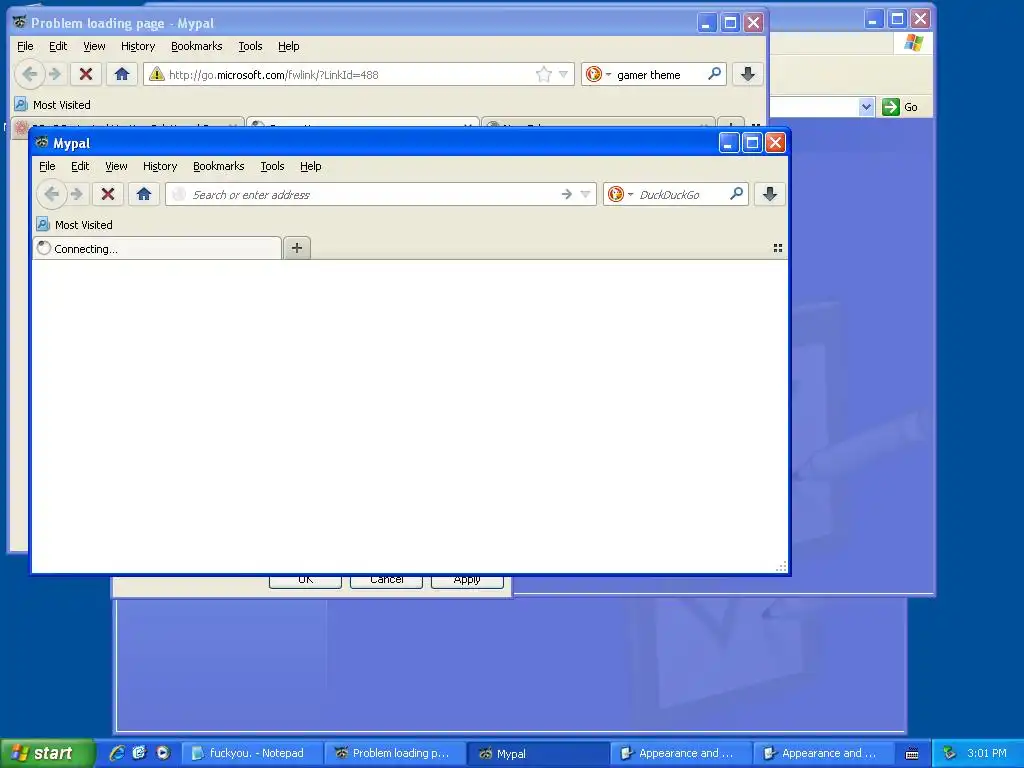Screen dimensions: 1024x768
Task: Open History menu in front Mypal window
Action: [x=160, y=166]
